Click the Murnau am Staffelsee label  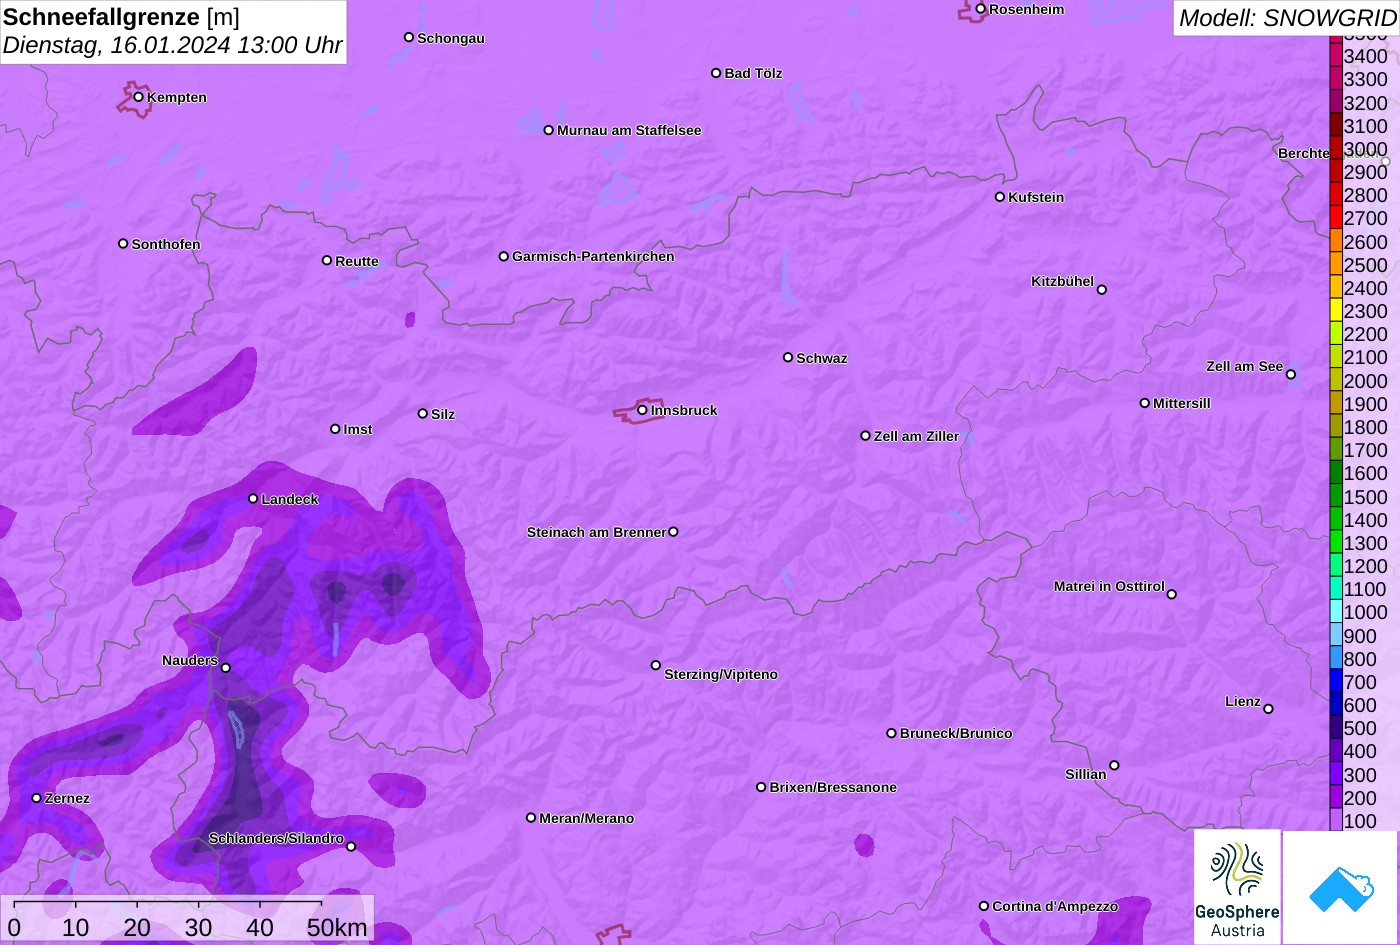click(x=629, y=130)
